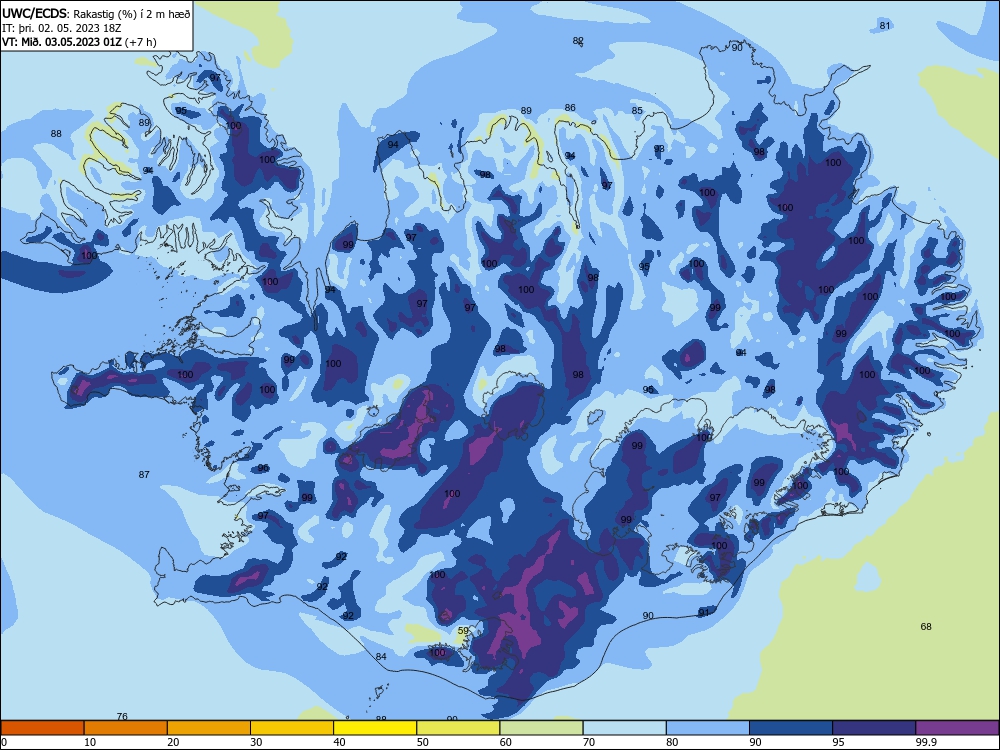Select the 'VT: Mið. 03.05.2023 01Z' line
Screen dimensions: 1000x750
(62, 42)
